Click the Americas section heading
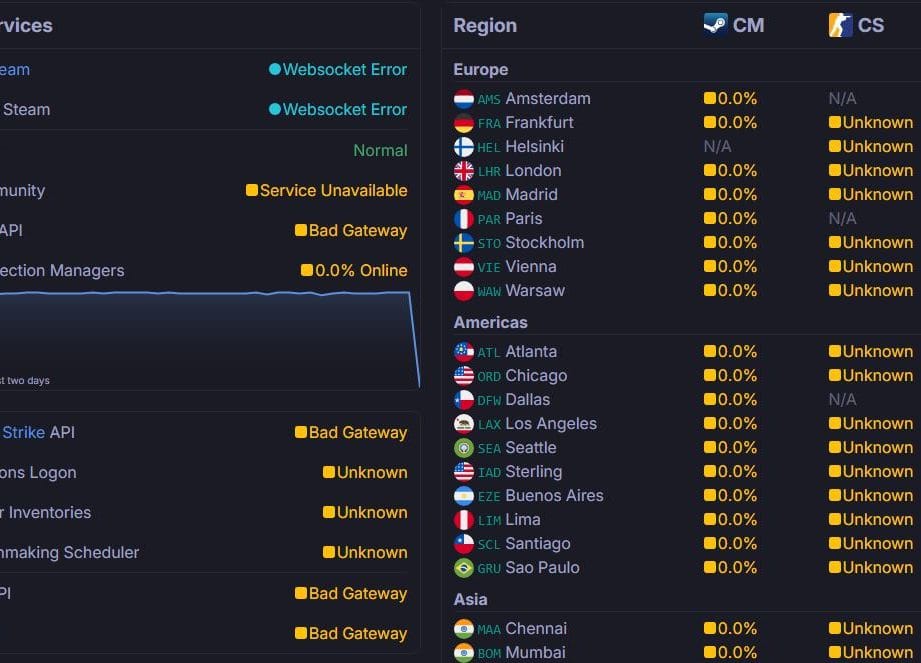The image size is (921, 663). (490, 322)
